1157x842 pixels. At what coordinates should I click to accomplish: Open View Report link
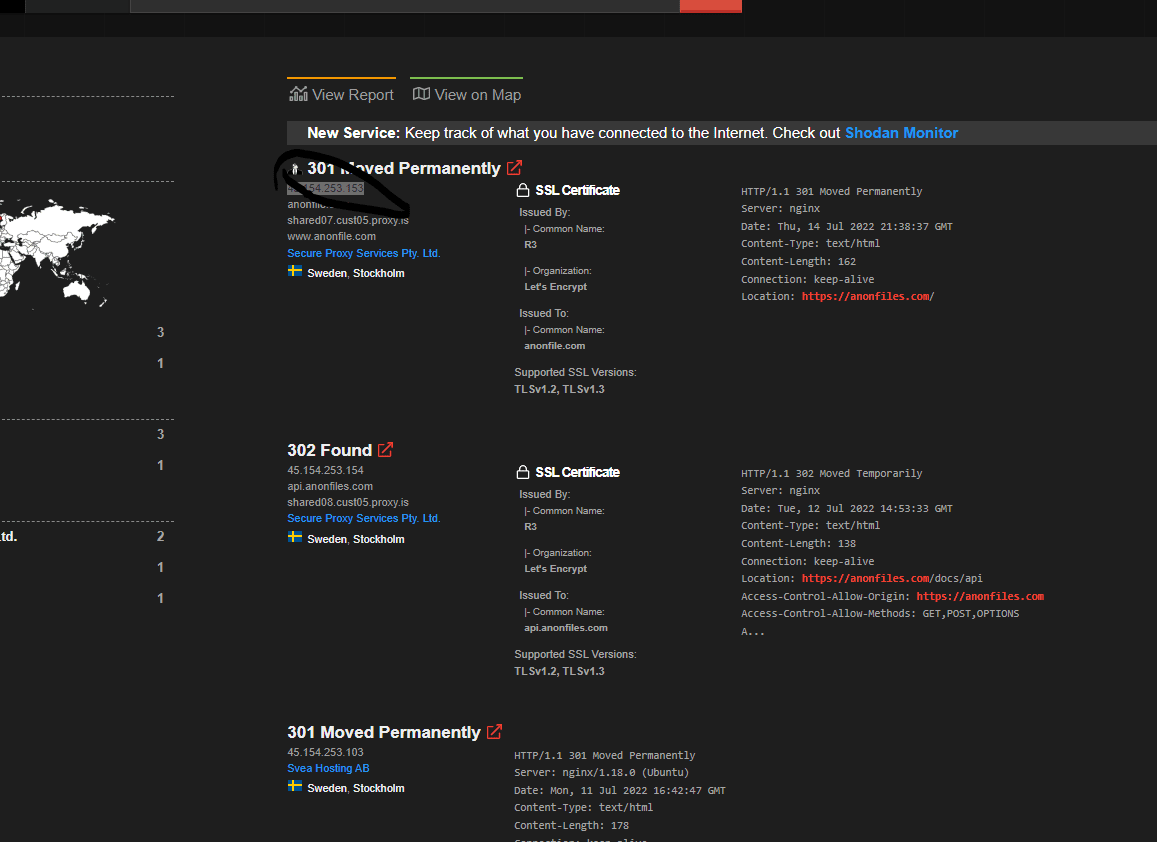[342, 94]
